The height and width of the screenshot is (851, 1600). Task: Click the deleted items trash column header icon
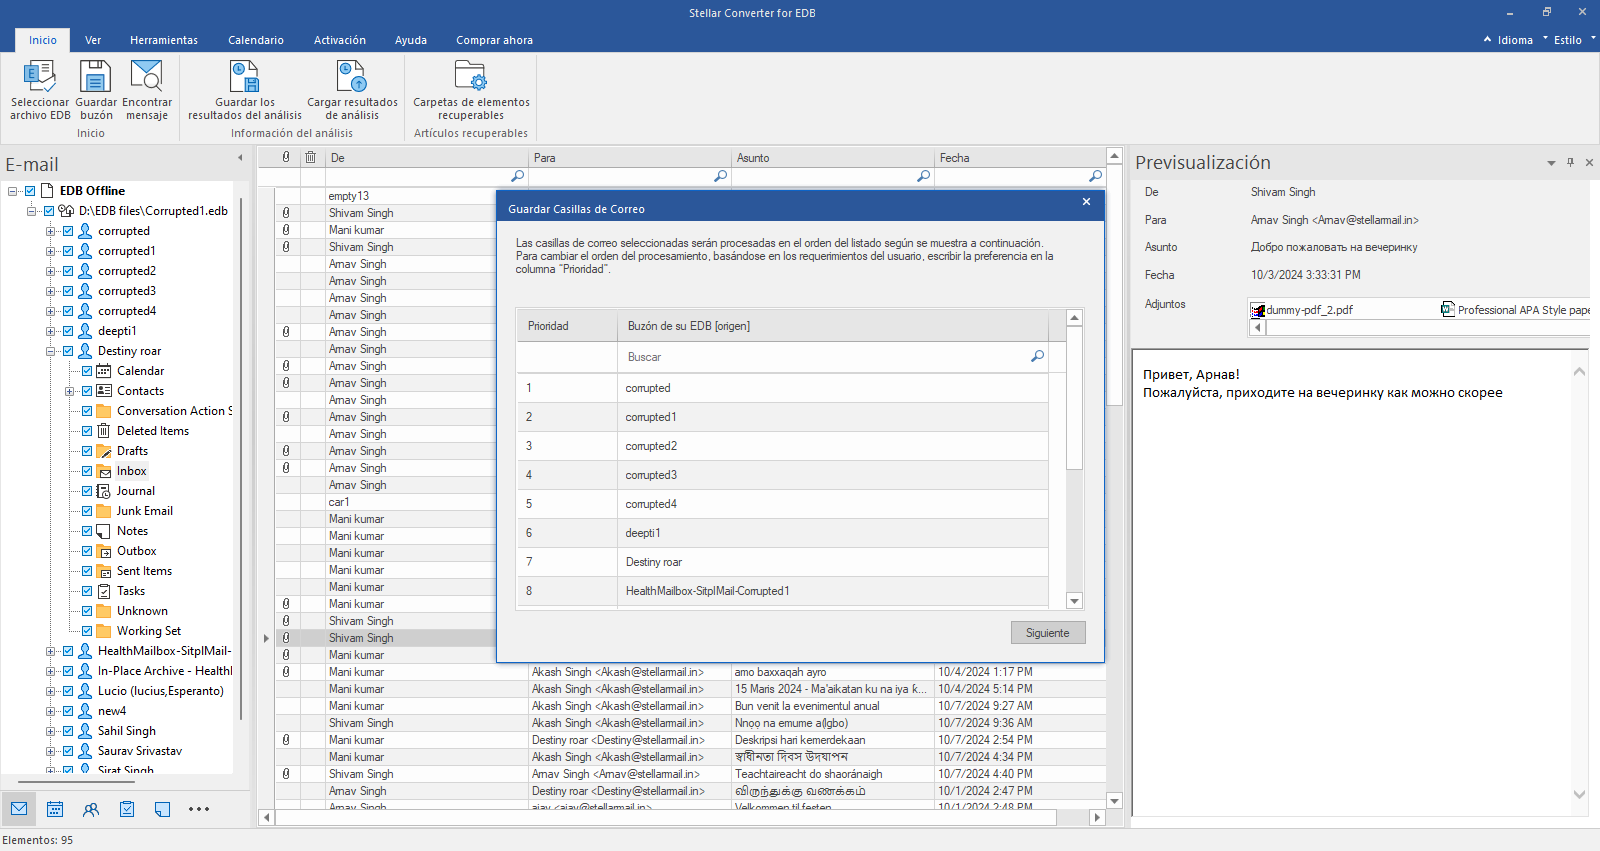311,157
